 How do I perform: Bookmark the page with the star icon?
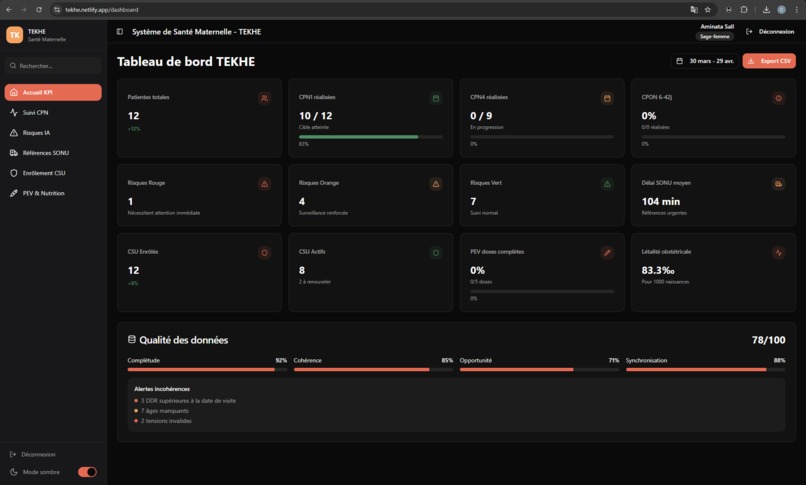coord(708,10)
